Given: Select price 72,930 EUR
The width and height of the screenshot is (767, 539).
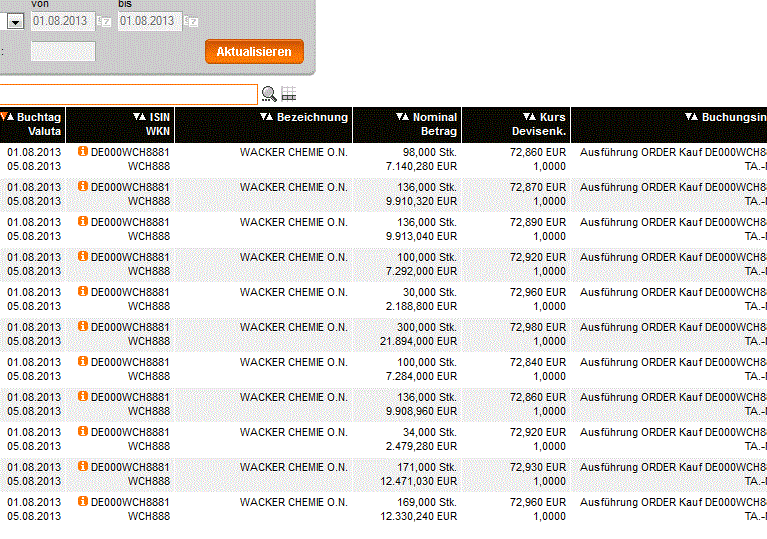Looking at the screenshot, I should click(x=538, y=467).
